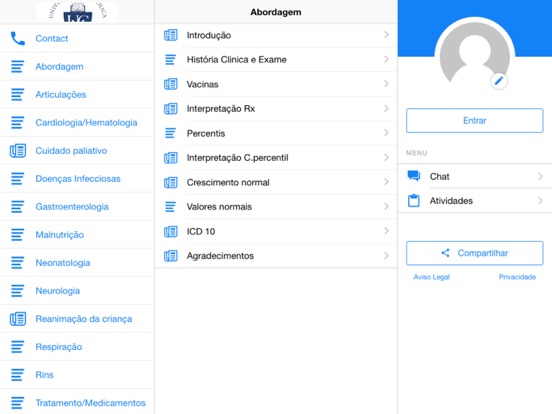Screen dimensions: 552x414
Task: Click the icon beside Agradecimentos
Action: [x=171, y=256]
